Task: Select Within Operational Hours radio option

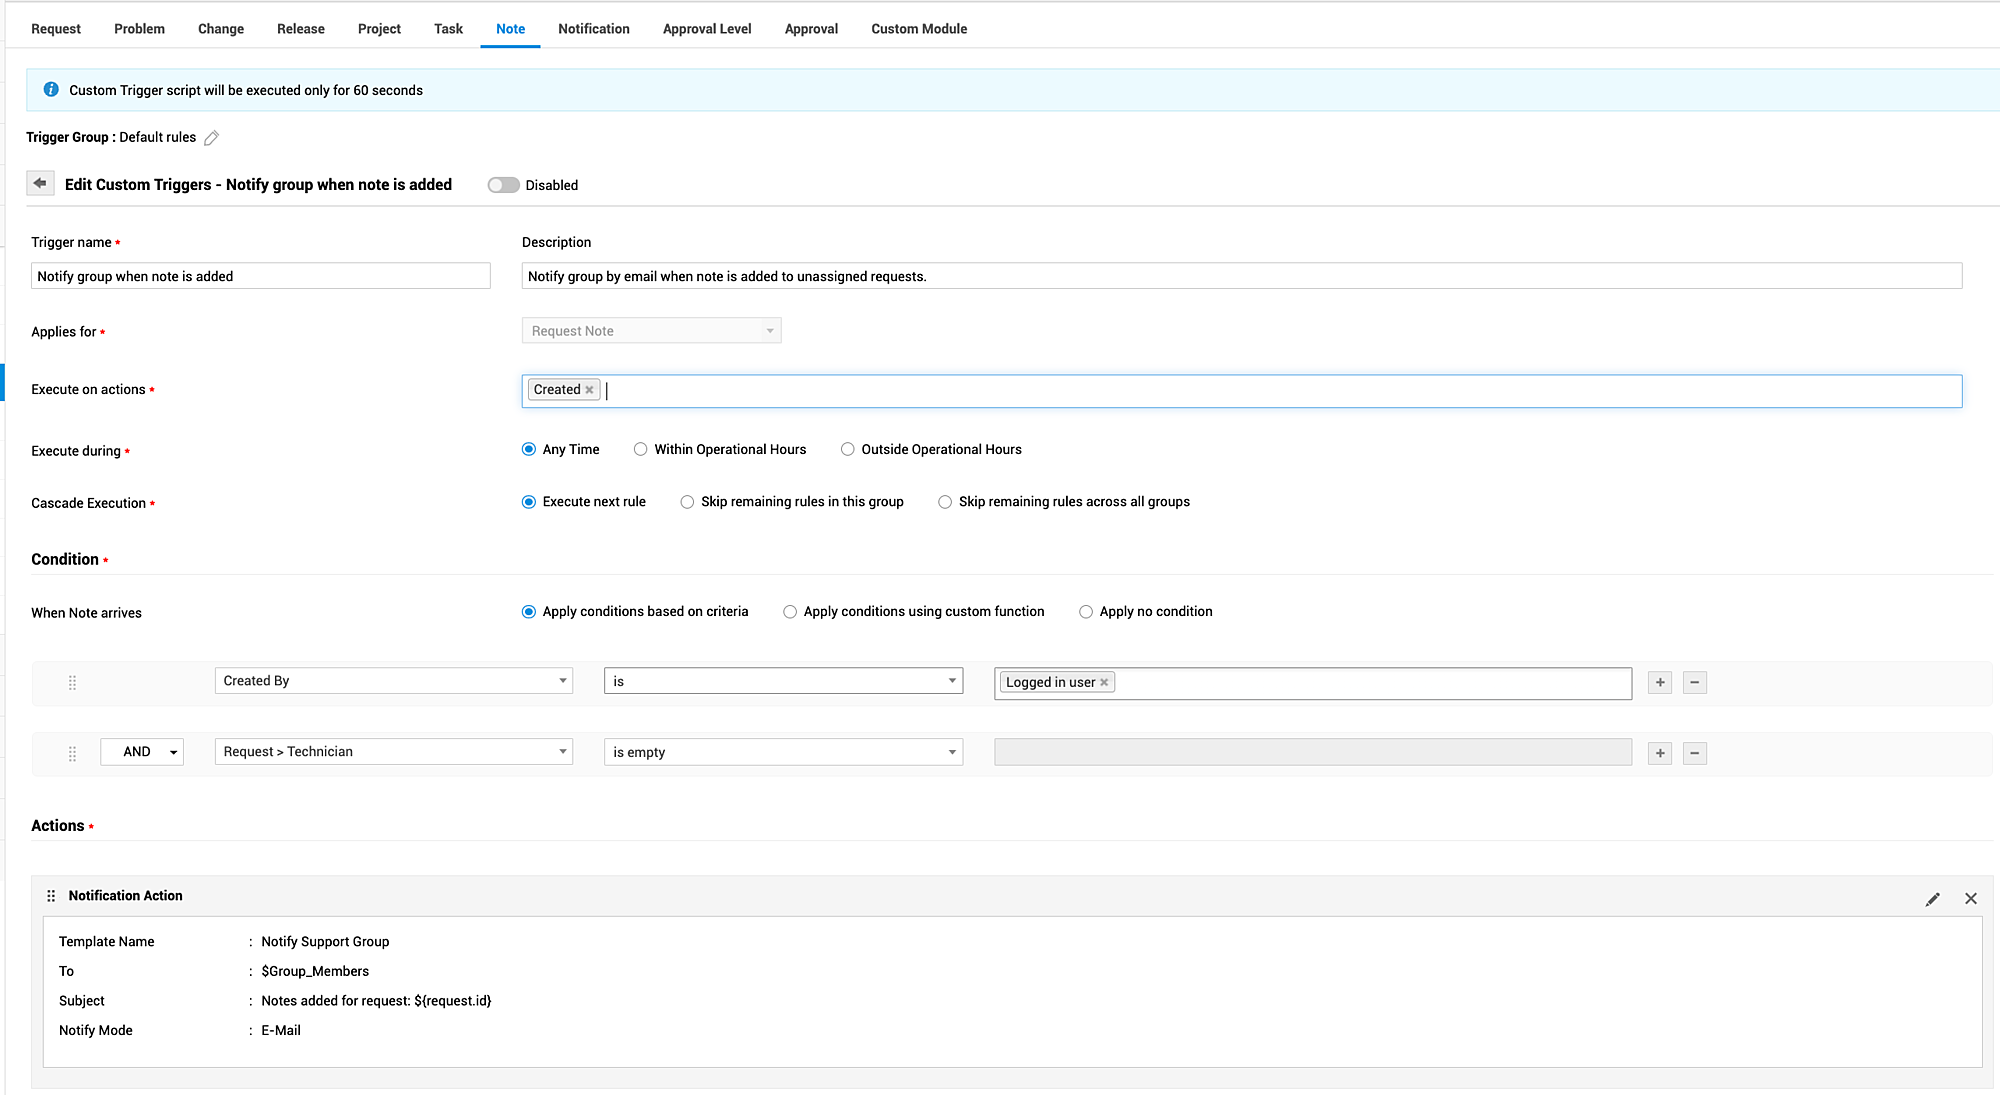Action: pos(641,450)
